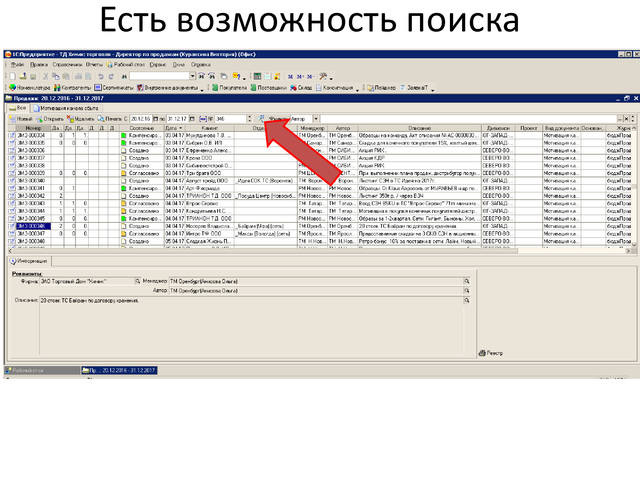Image resolution: width=640 pixels, height=480 pixels.
Task: Click magnifier icon next to Описание field
Action: tap(467, 300)
